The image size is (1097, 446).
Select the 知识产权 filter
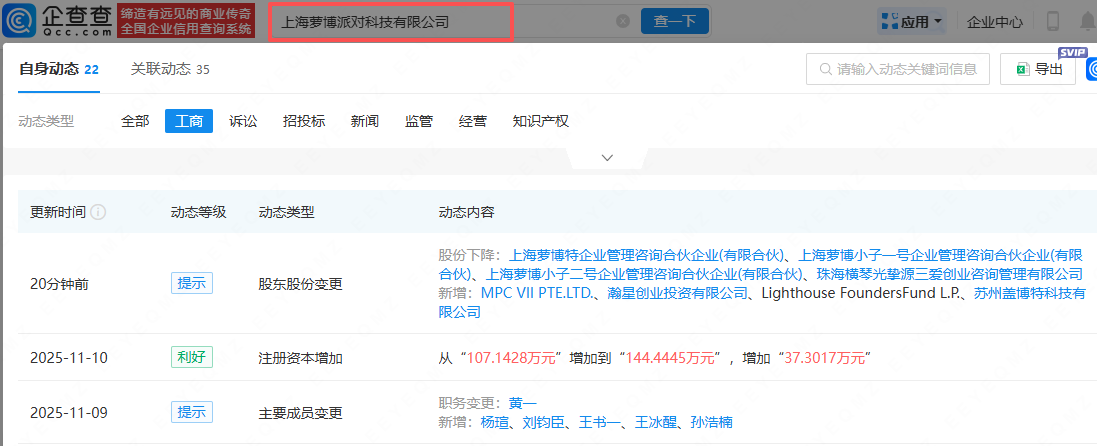[x=540, y=121]
